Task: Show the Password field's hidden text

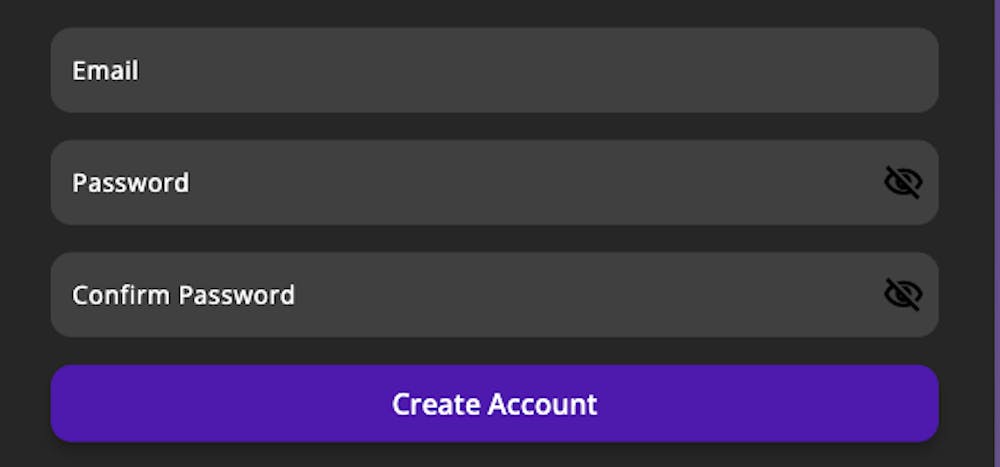Action: [903, 183]
